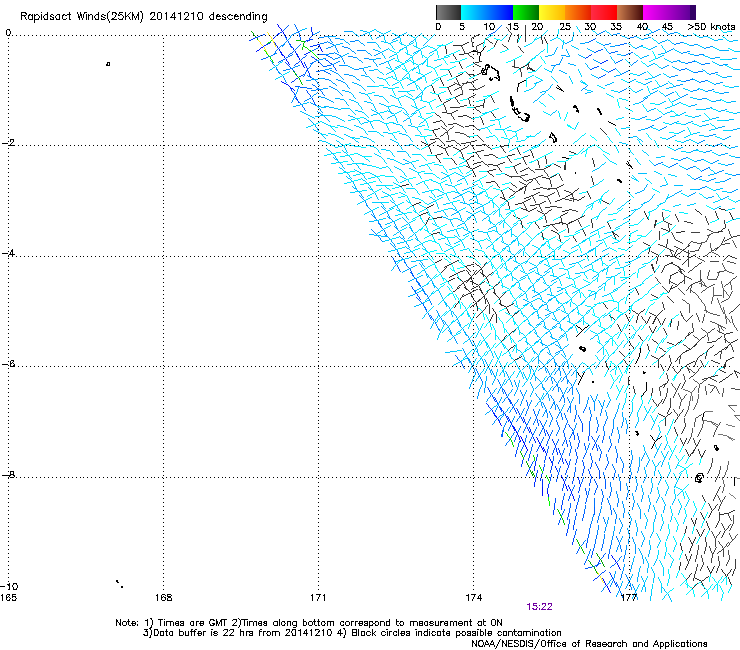Click the legend label '30'

(x=590, y=26)
